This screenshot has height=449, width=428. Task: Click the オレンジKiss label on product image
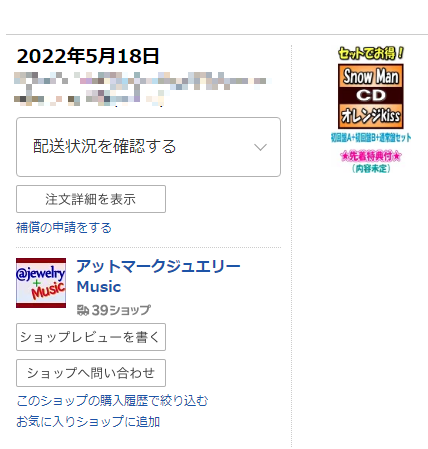[371, 116]
